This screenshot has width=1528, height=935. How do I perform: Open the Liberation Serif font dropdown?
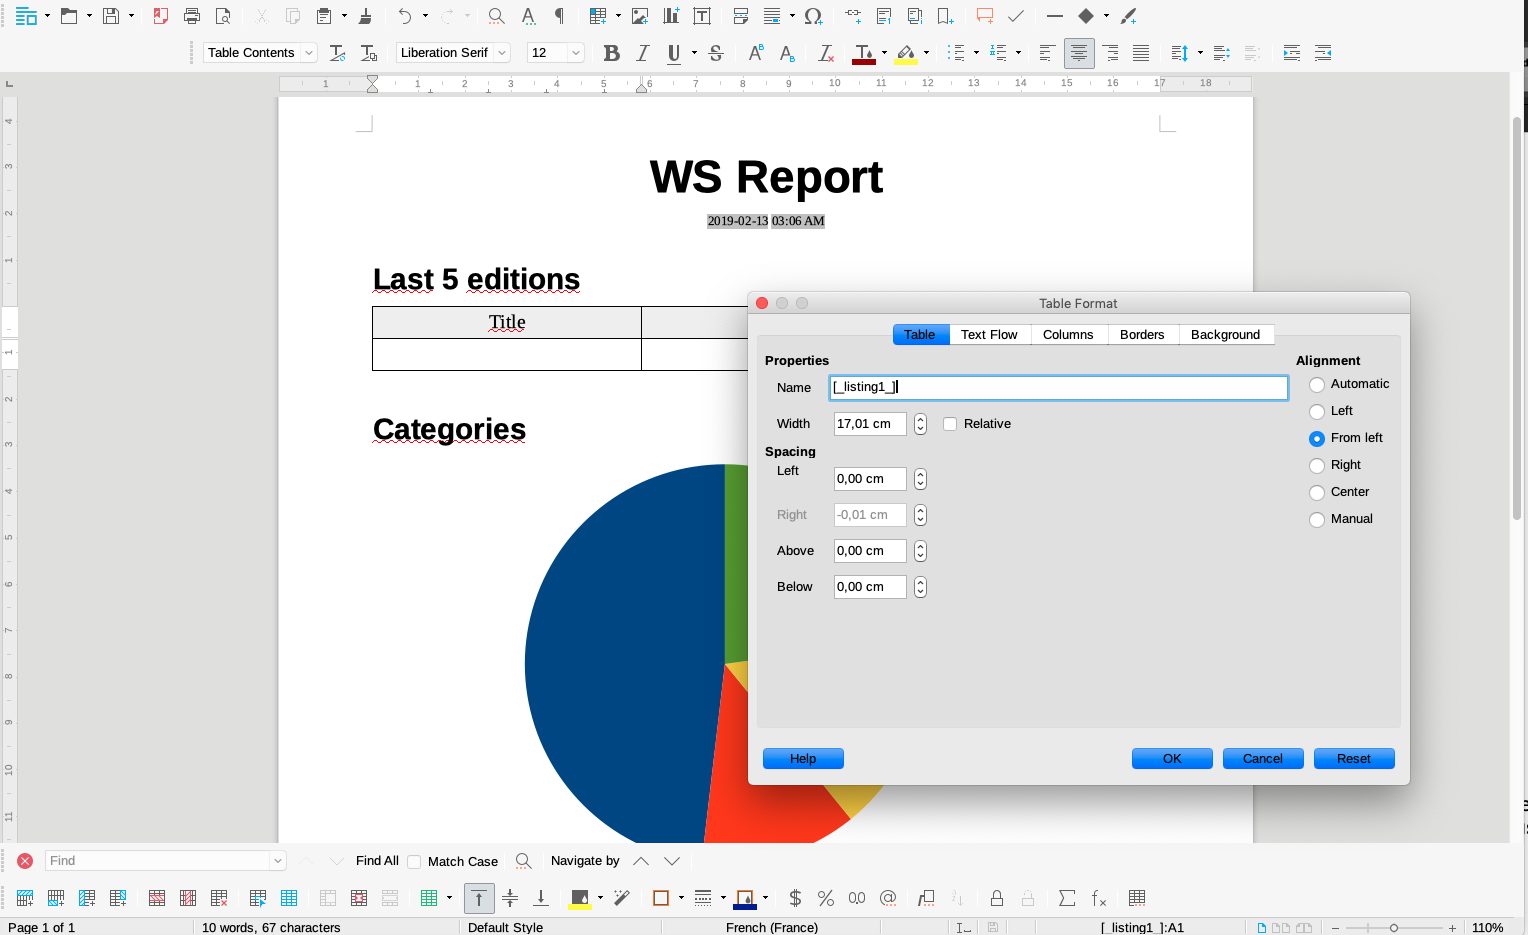tap(502, 53)
